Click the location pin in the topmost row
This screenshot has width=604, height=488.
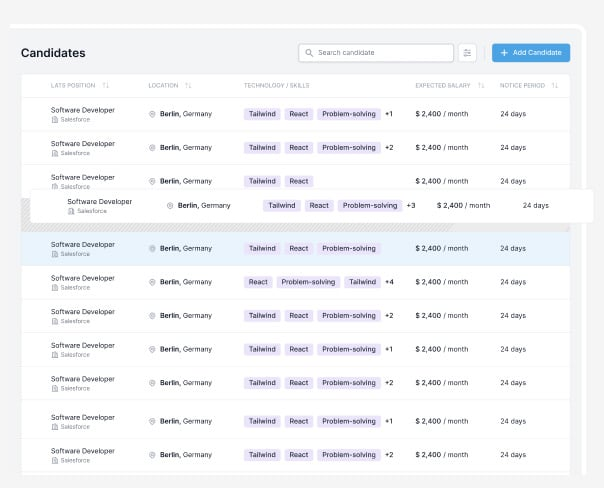(x=152, y=114)
